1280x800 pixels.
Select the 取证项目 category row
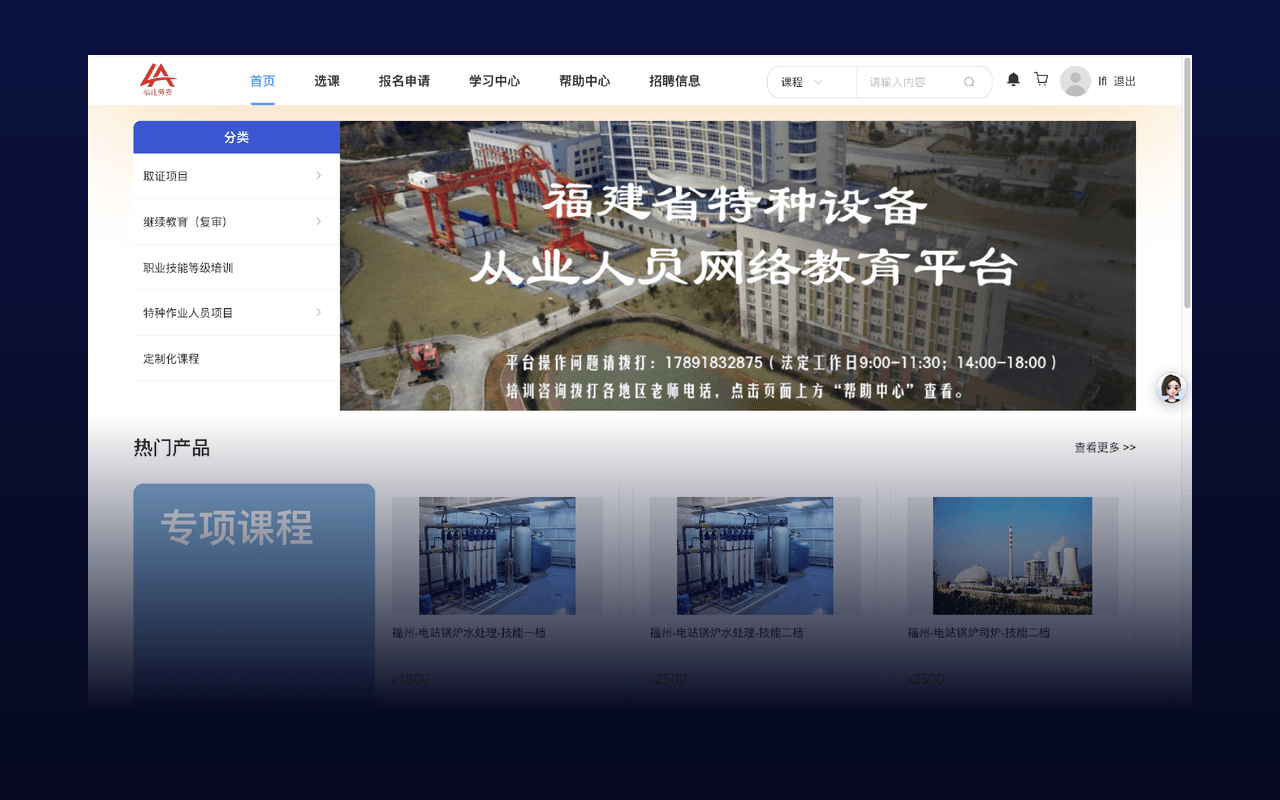pos(236,176)
